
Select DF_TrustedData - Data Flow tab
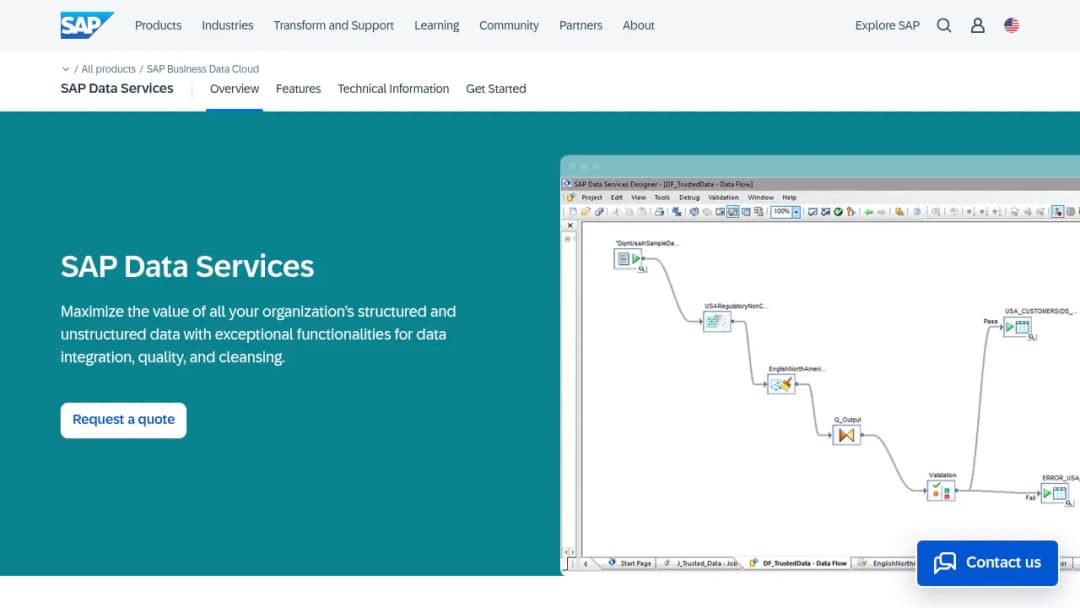pos(798,563)
